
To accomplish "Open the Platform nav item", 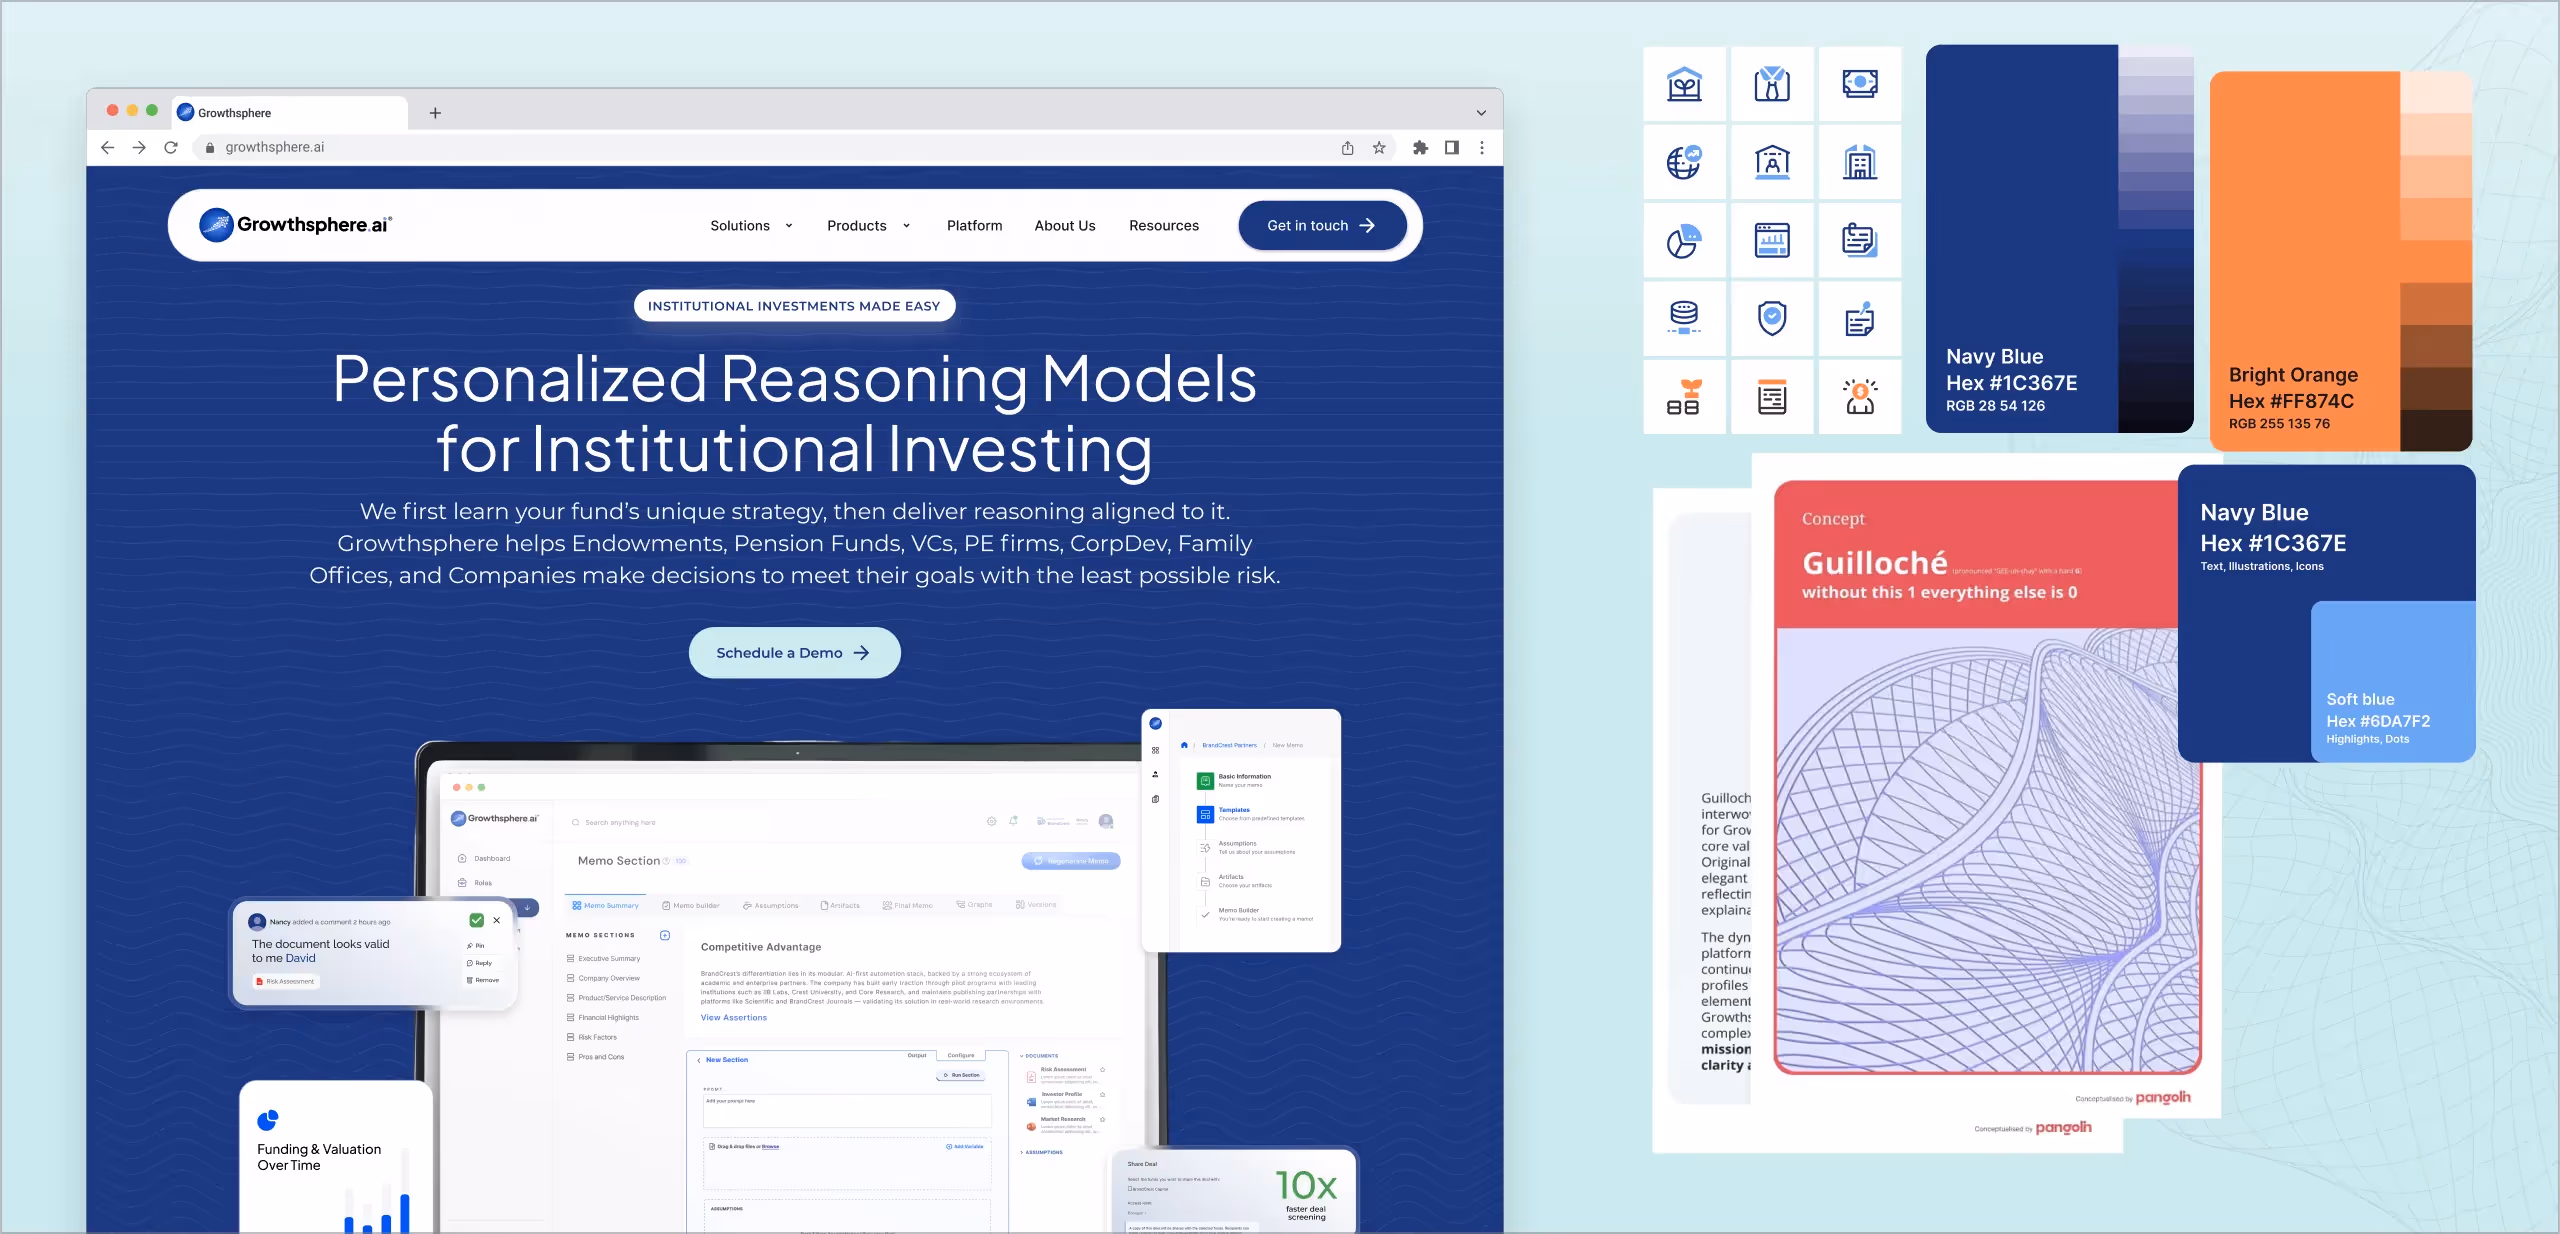I will pyautogui.click(x=974, y=226).
